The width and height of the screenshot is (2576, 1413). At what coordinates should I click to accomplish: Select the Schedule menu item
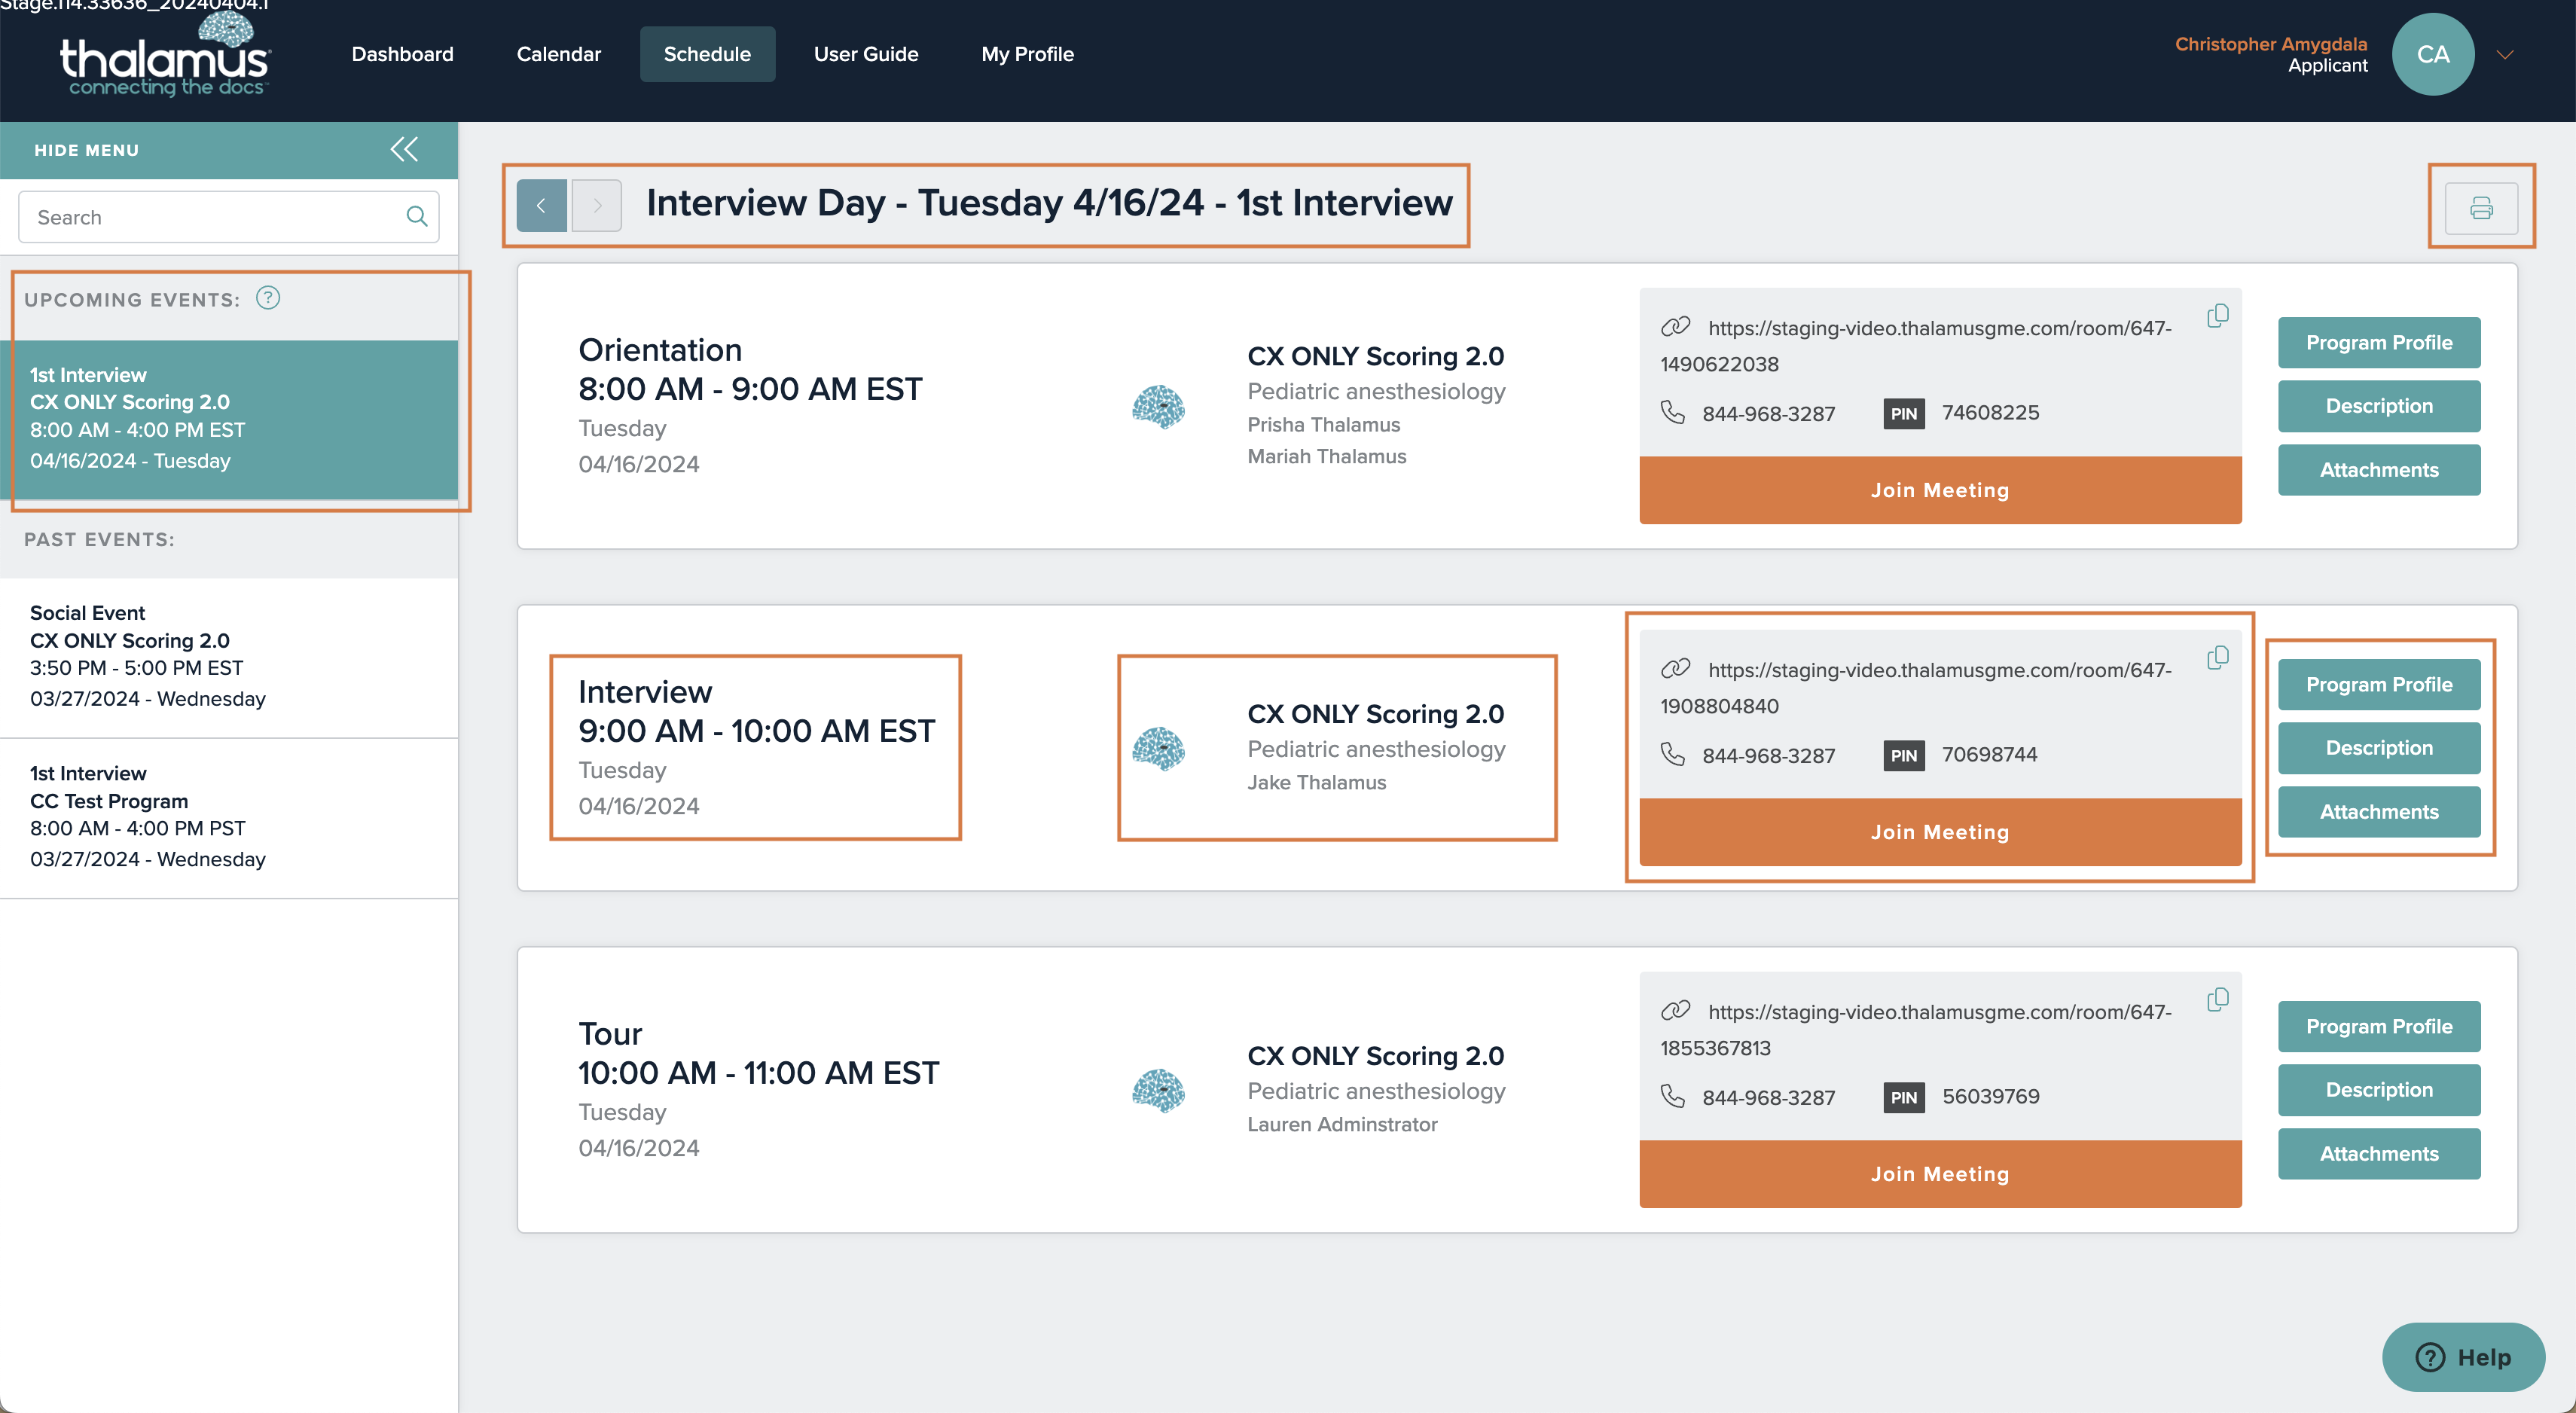point(707,54)
